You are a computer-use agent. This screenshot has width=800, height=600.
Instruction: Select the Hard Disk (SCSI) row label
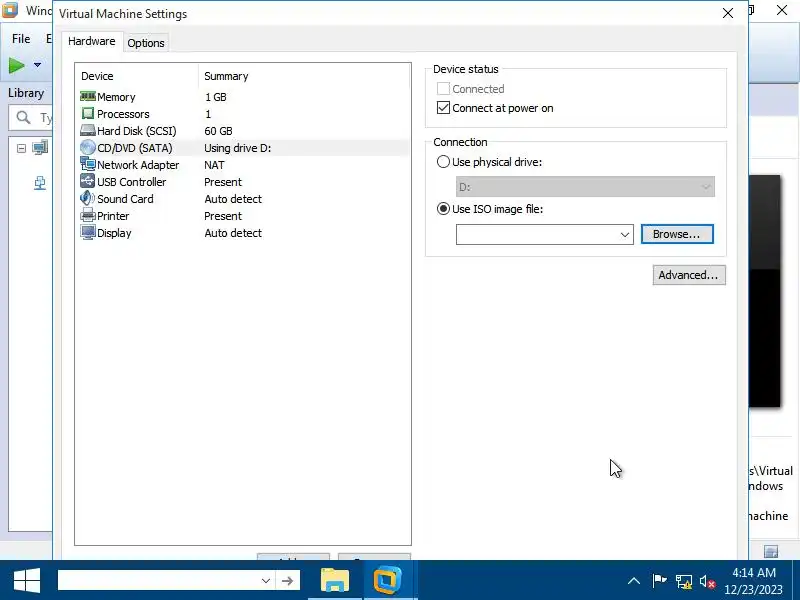137,131
